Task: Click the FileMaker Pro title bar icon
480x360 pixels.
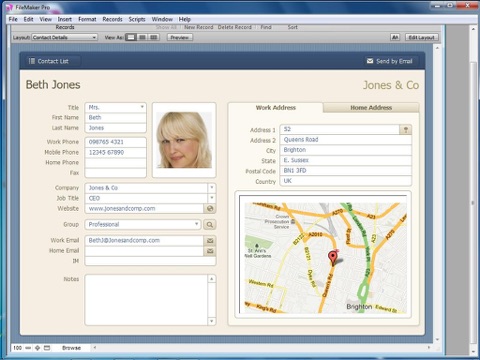Action: (x=10, y=7)
